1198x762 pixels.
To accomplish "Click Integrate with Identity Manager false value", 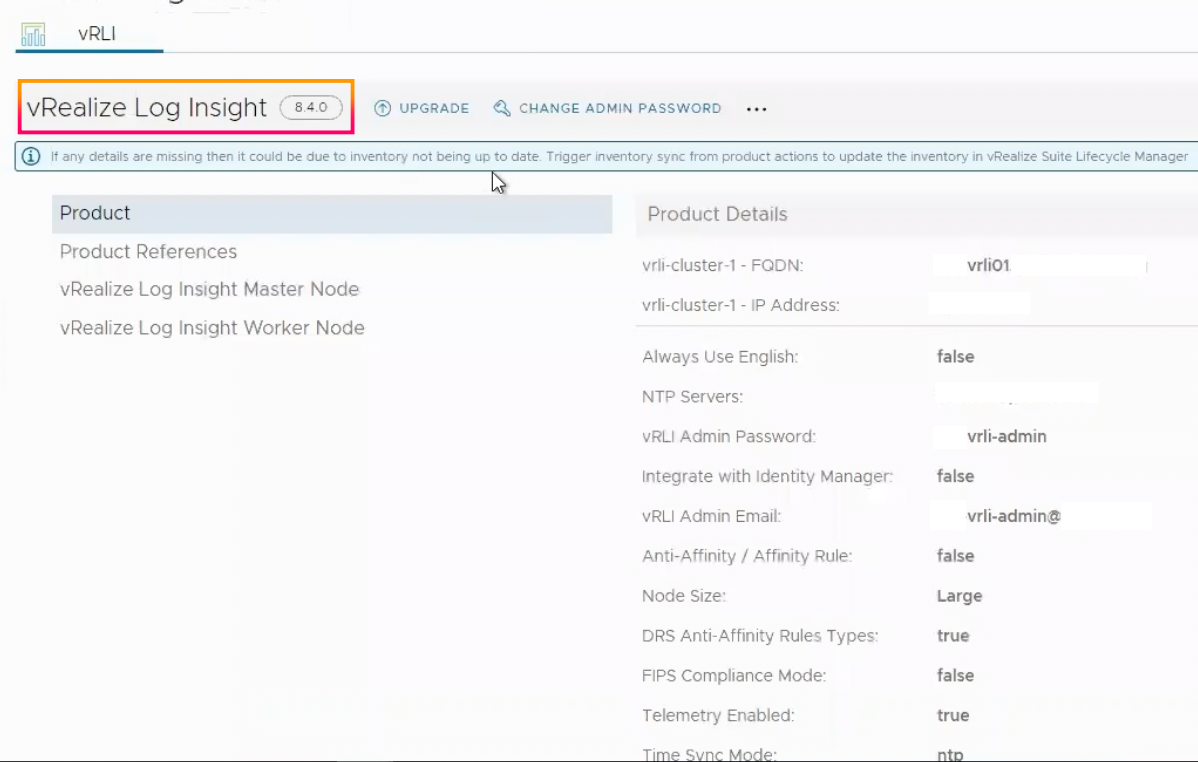I will [x=955, y=476].
